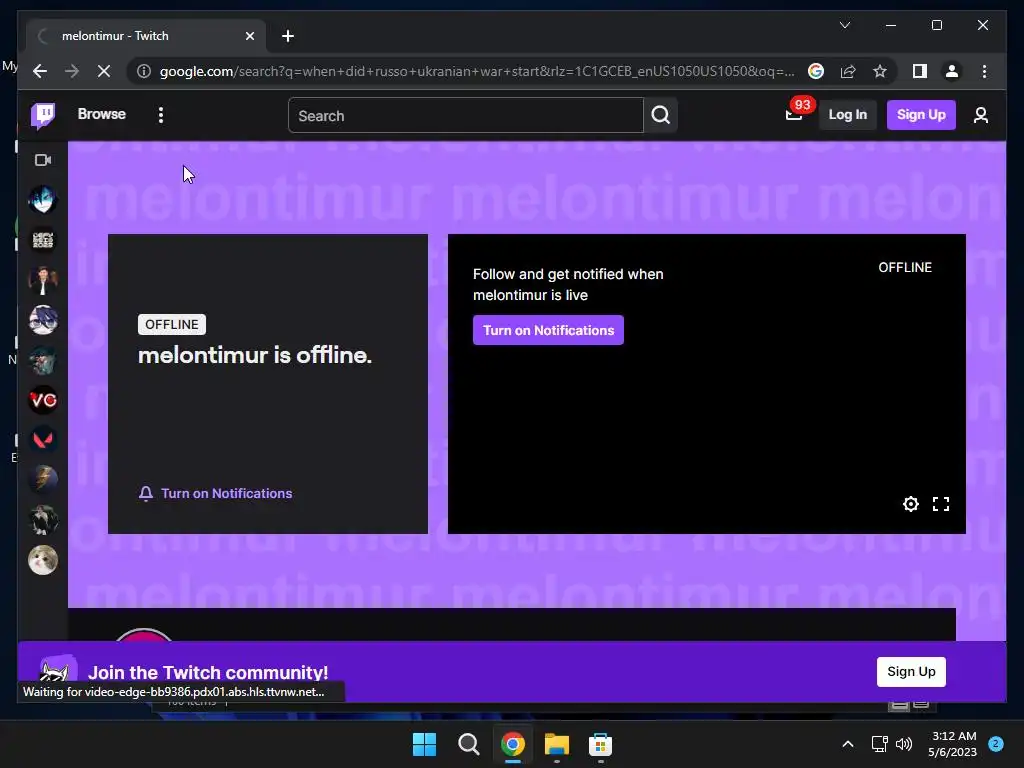The width and height of the screenshot is (1024, 768).
Task: Open the user profile menu icon
Action: tap(980, 116)
